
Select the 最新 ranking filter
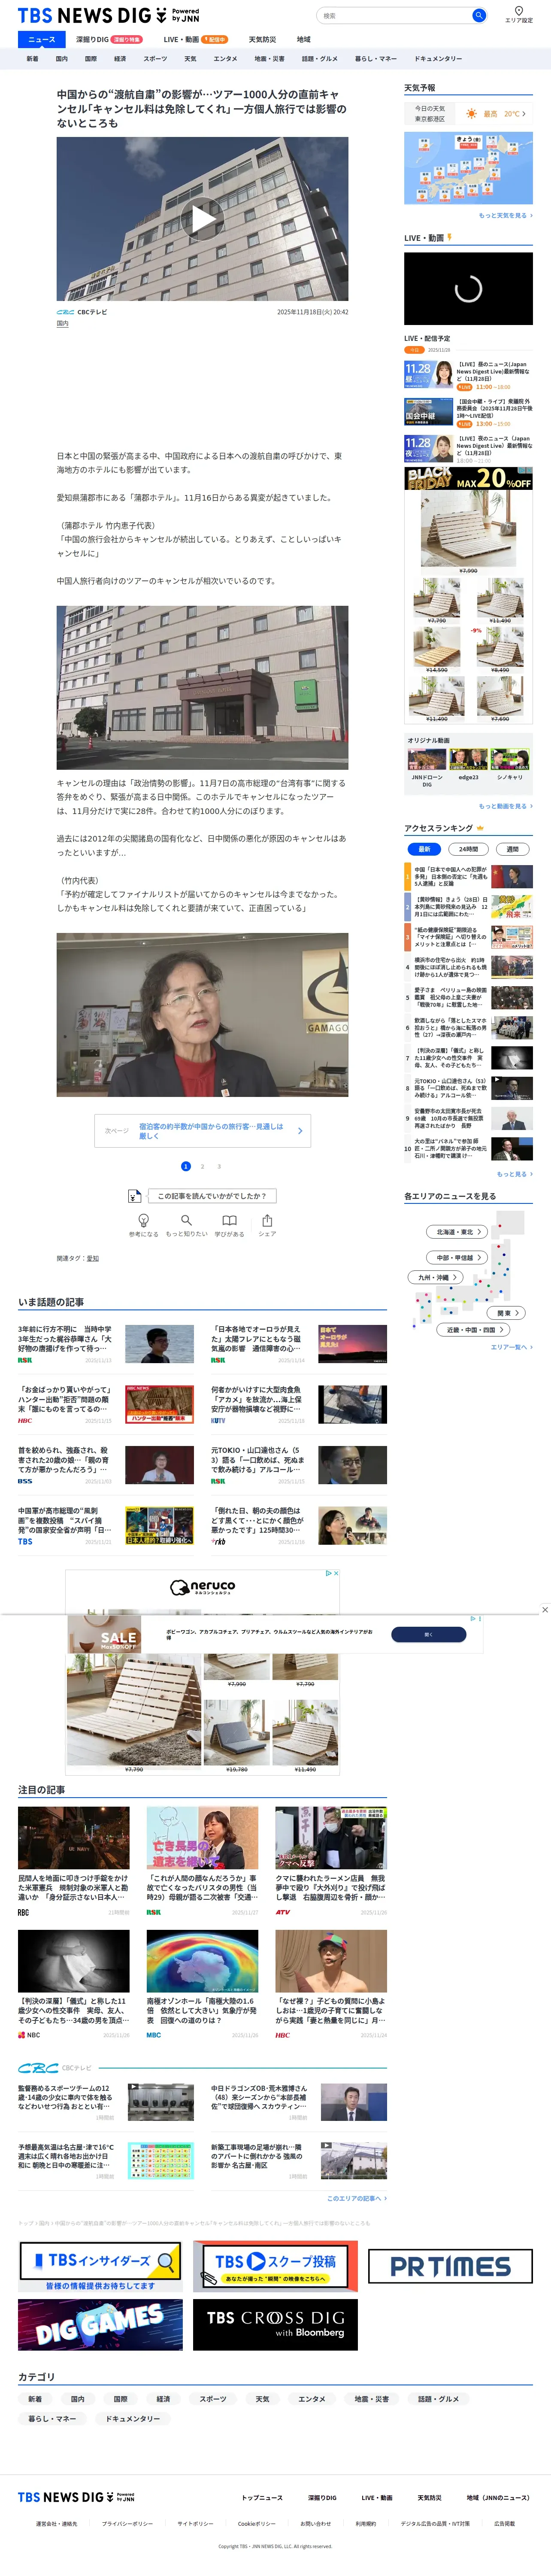(x=424, y=848)
